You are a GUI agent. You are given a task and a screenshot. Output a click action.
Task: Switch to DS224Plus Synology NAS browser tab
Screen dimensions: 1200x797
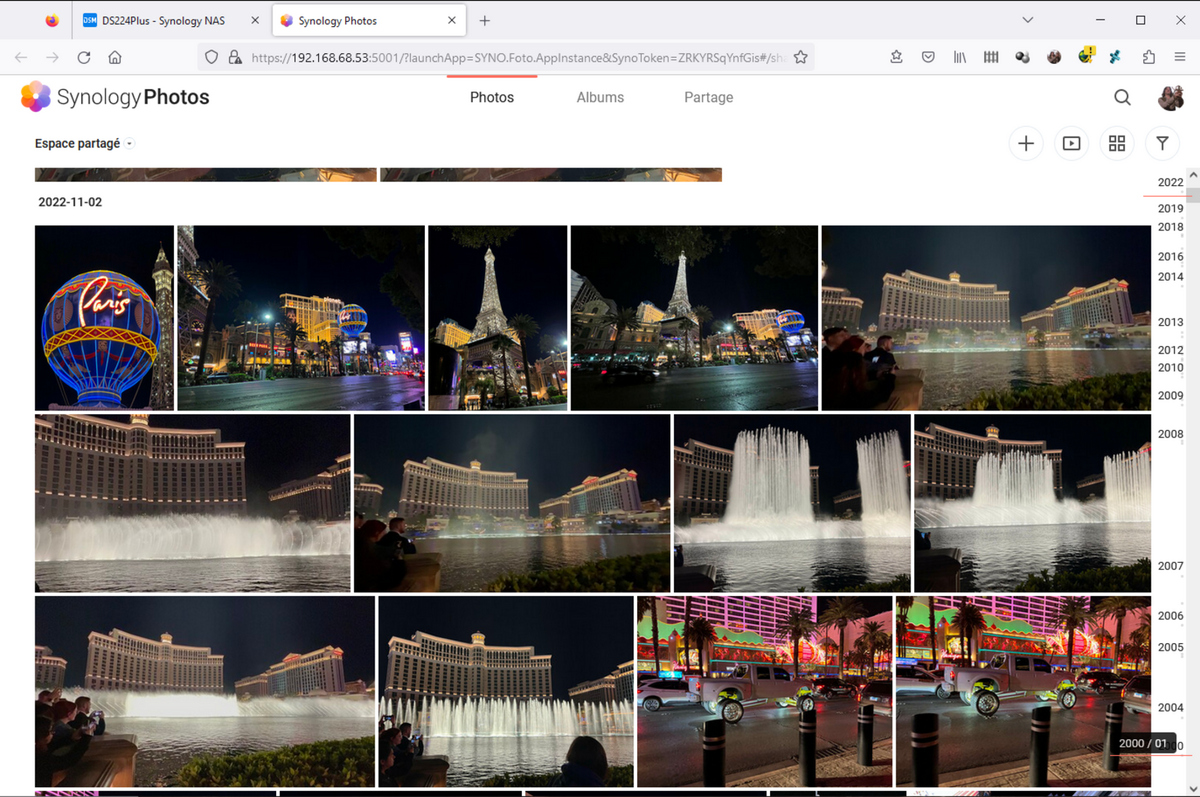click(x=167, y=20)
